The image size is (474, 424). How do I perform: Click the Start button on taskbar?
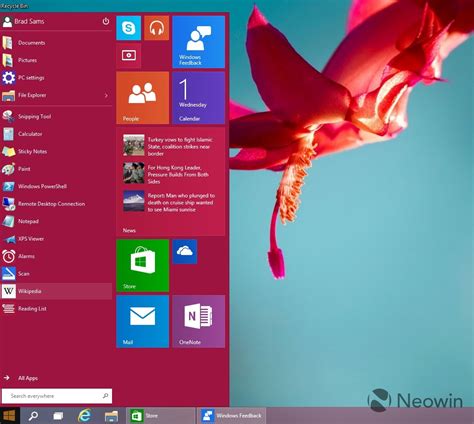point(10,416)
